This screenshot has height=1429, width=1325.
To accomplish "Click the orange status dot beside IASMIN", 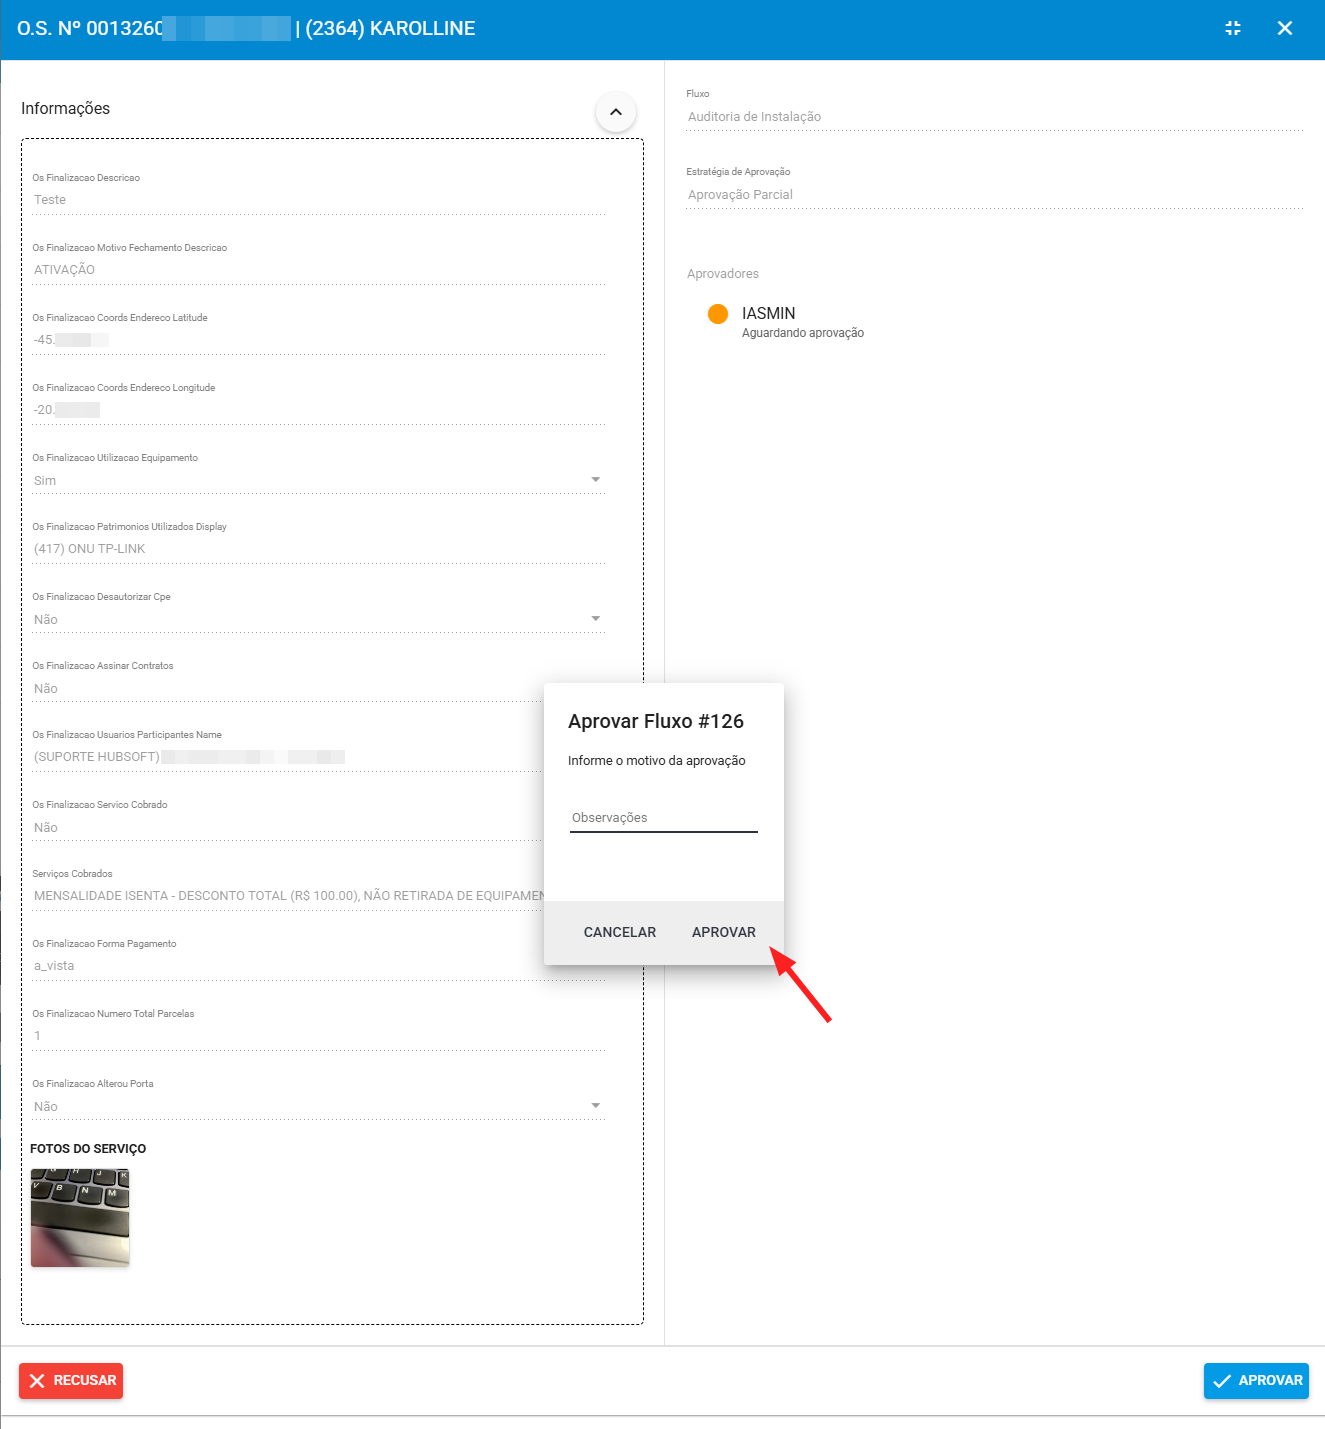I will pyautogui.click(x=718, y=314).
